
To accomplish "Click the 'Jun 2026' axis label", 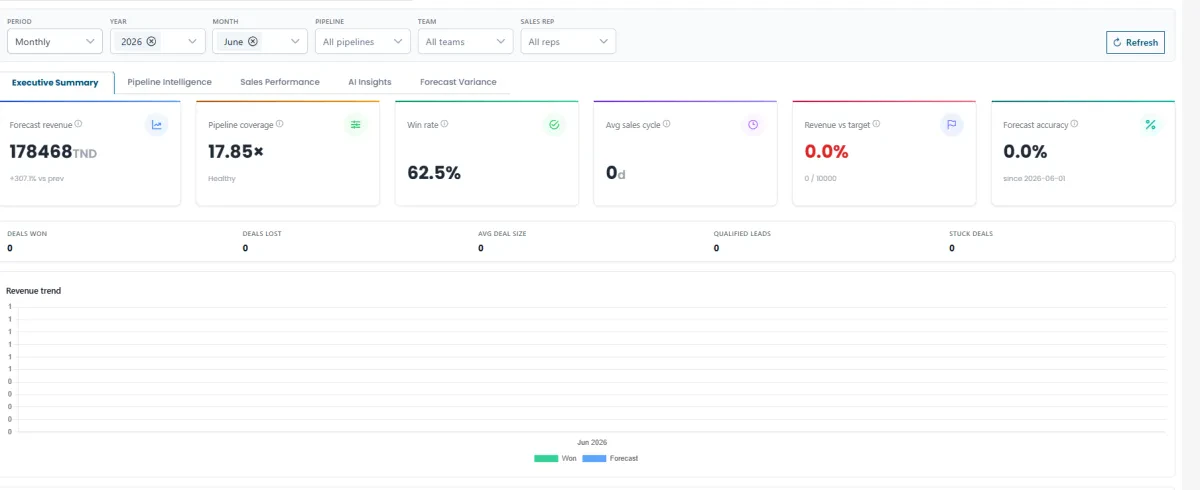I will pos(592,442).
